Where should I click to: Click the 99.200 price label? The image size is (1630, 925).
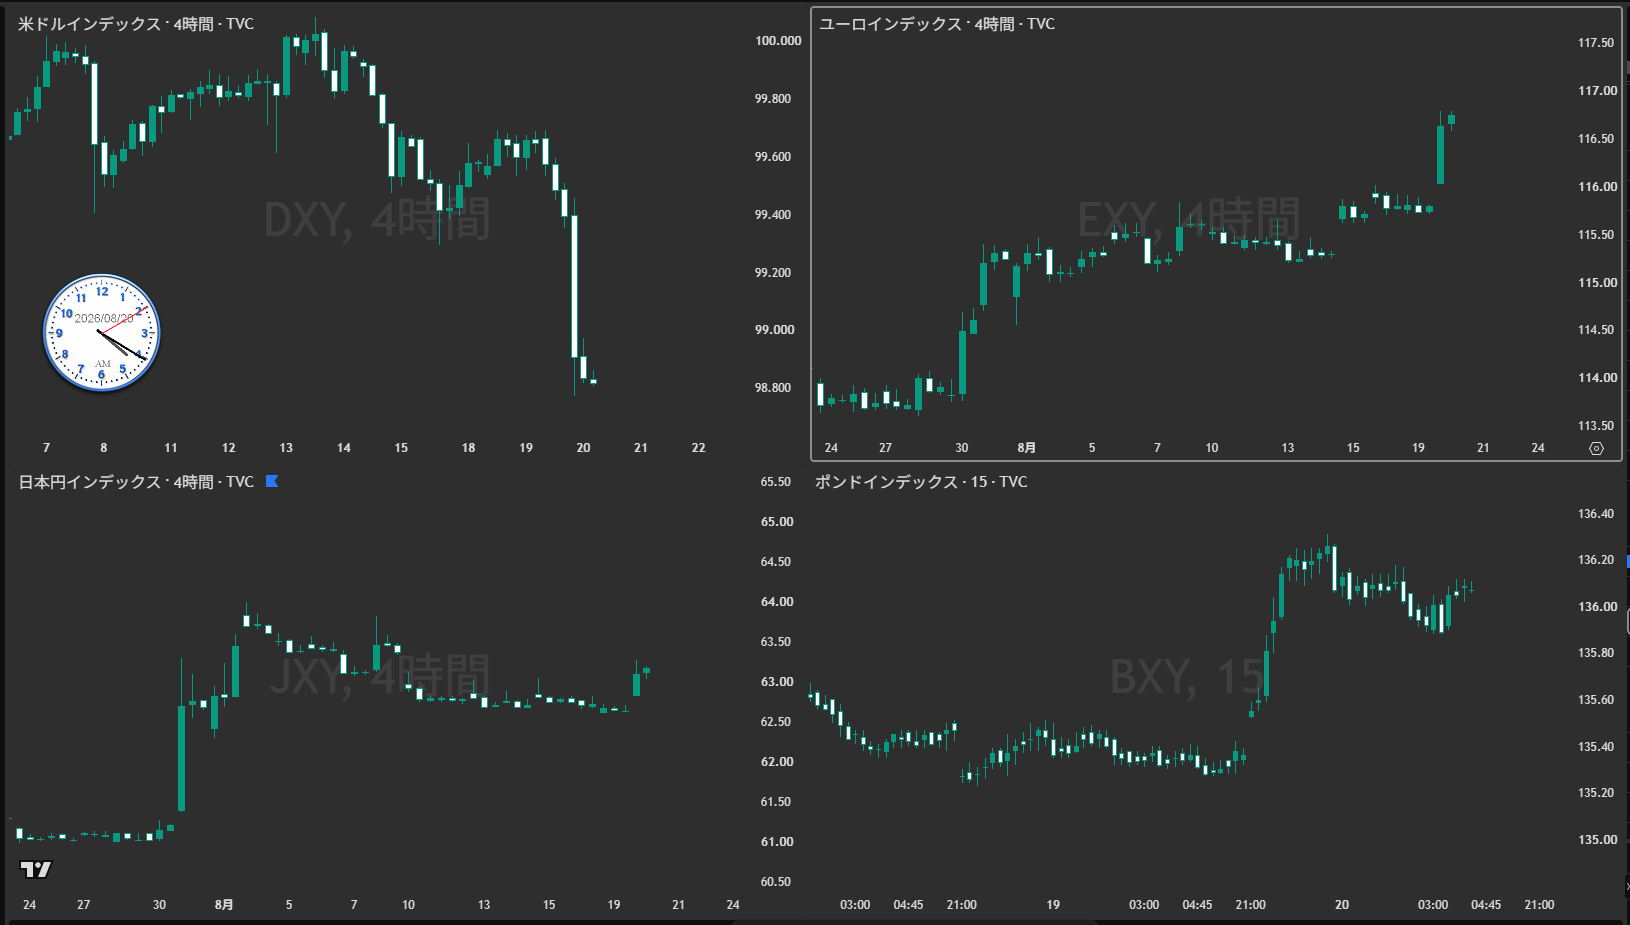773,273
